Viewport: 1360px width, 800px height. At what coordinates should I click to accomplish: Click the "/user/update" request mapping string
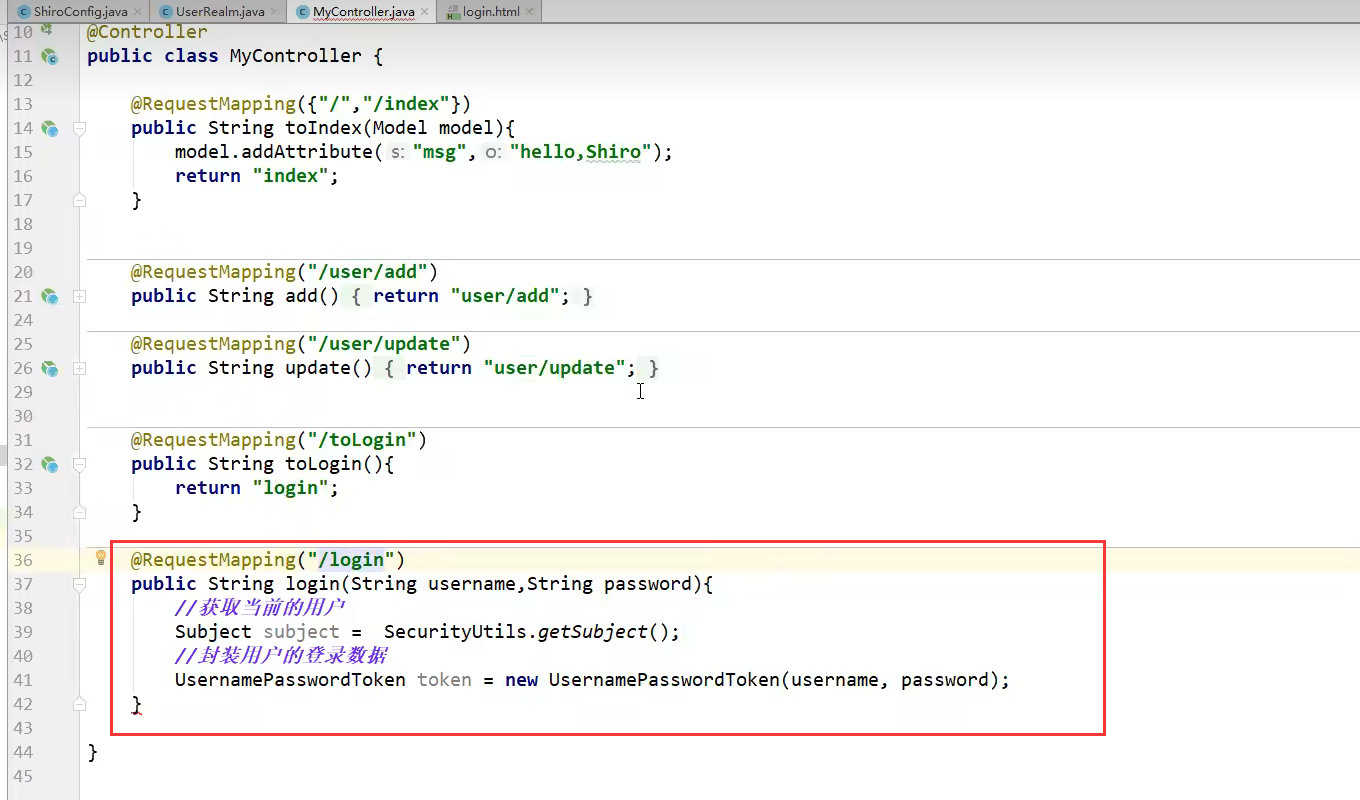[384, 344]
